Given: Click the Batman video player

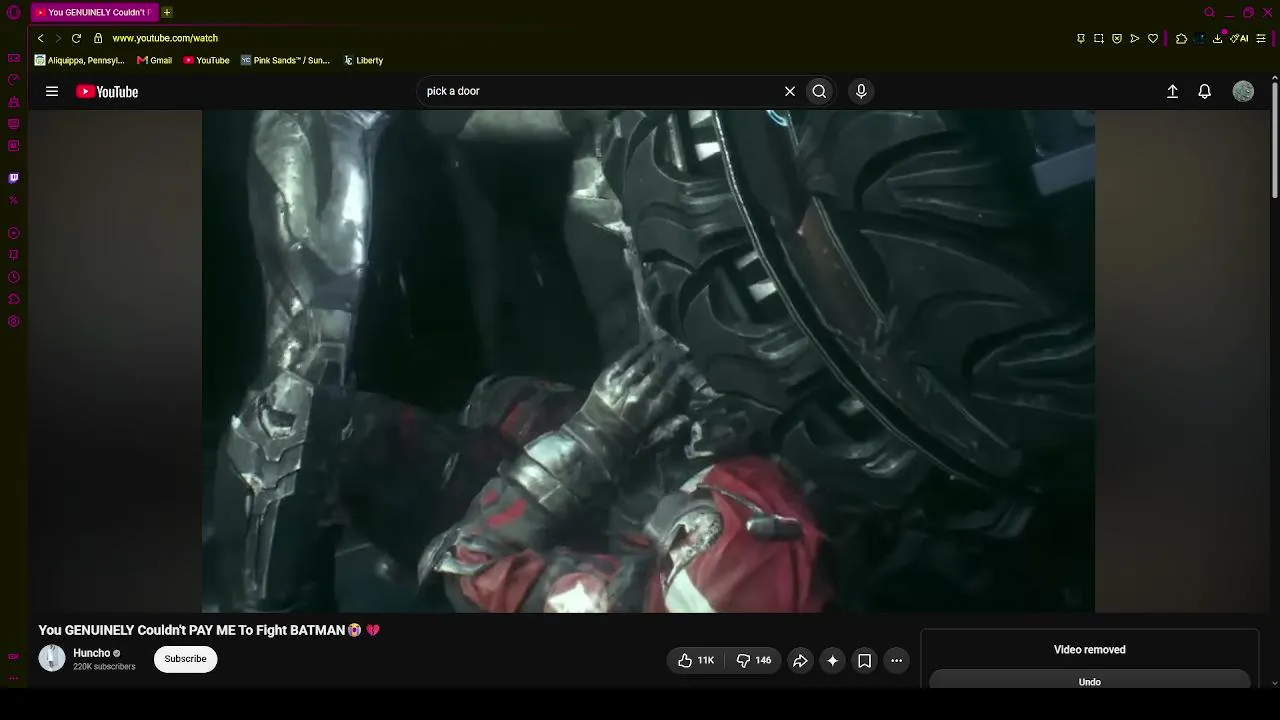Looking at the screenshot, I should pyautogui.click(x=648, y=361).
